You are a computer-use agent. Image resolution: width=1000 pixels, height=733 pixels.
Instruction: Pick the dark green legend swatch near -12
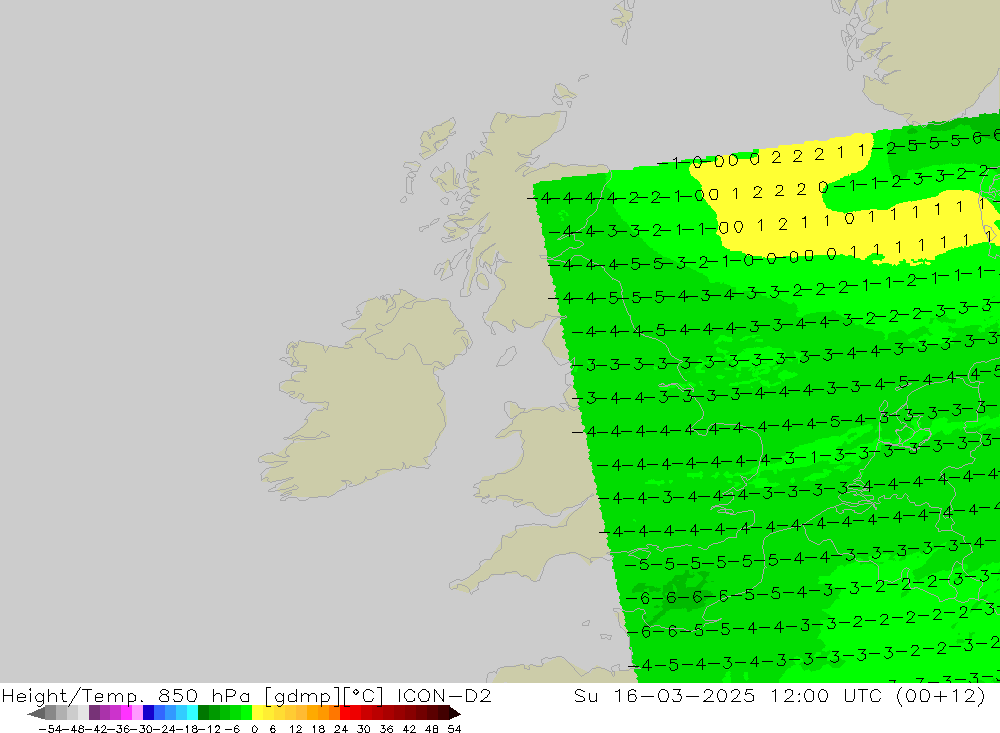(203, 713)
